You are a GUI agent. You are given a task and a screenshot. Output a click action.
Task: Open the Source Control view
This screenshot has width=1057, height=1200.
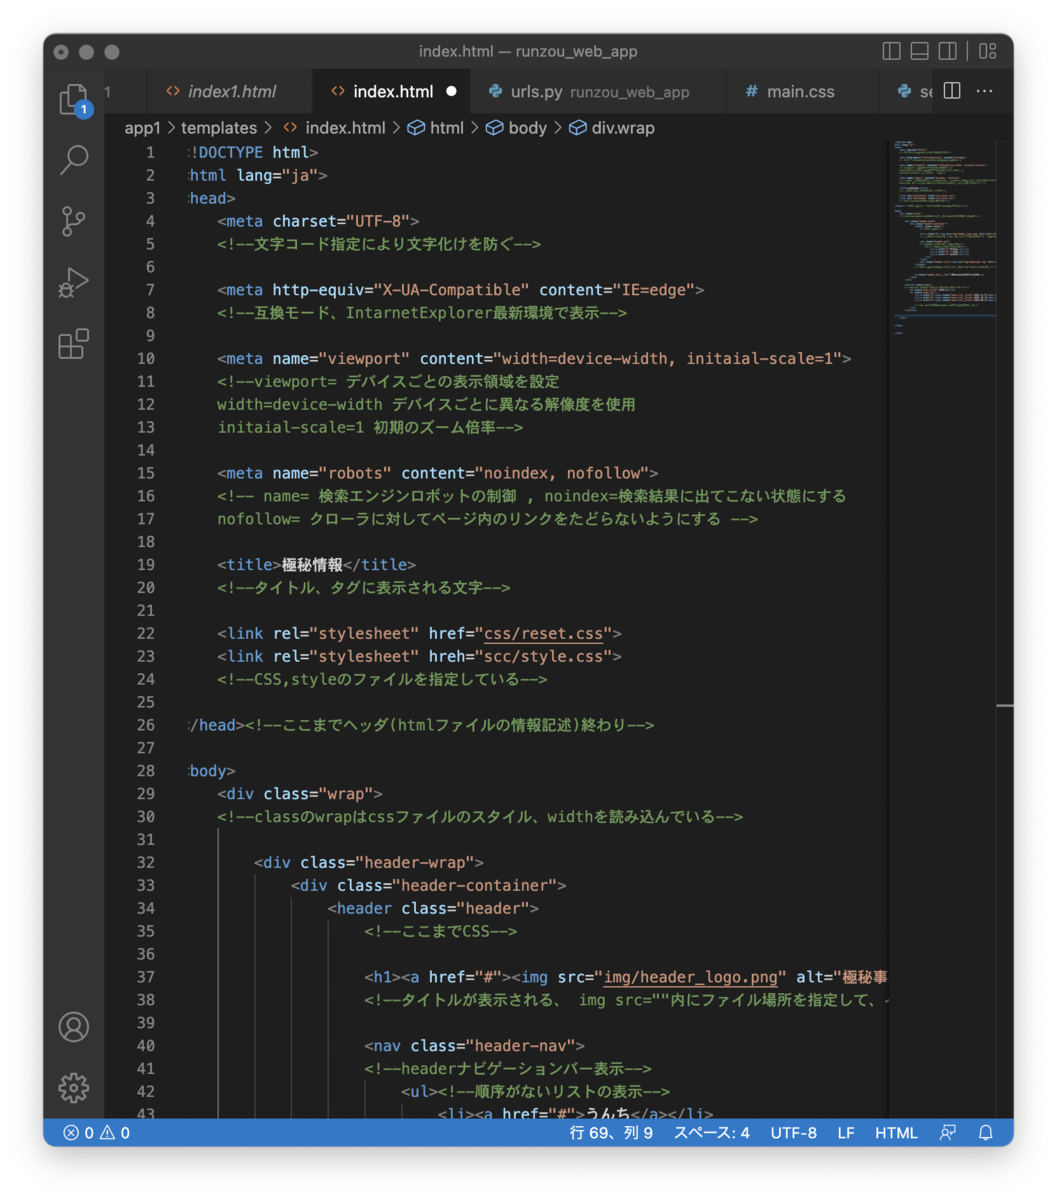74,221
